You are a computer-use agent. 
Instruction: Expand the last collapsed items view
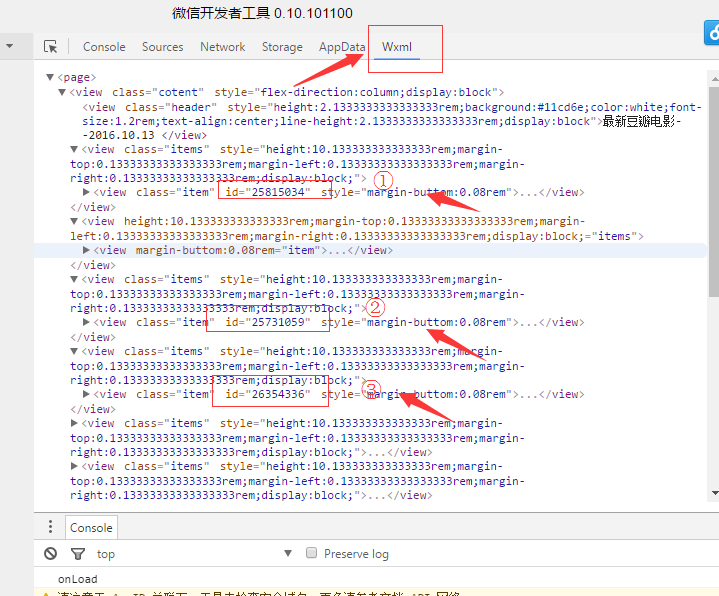74,466
